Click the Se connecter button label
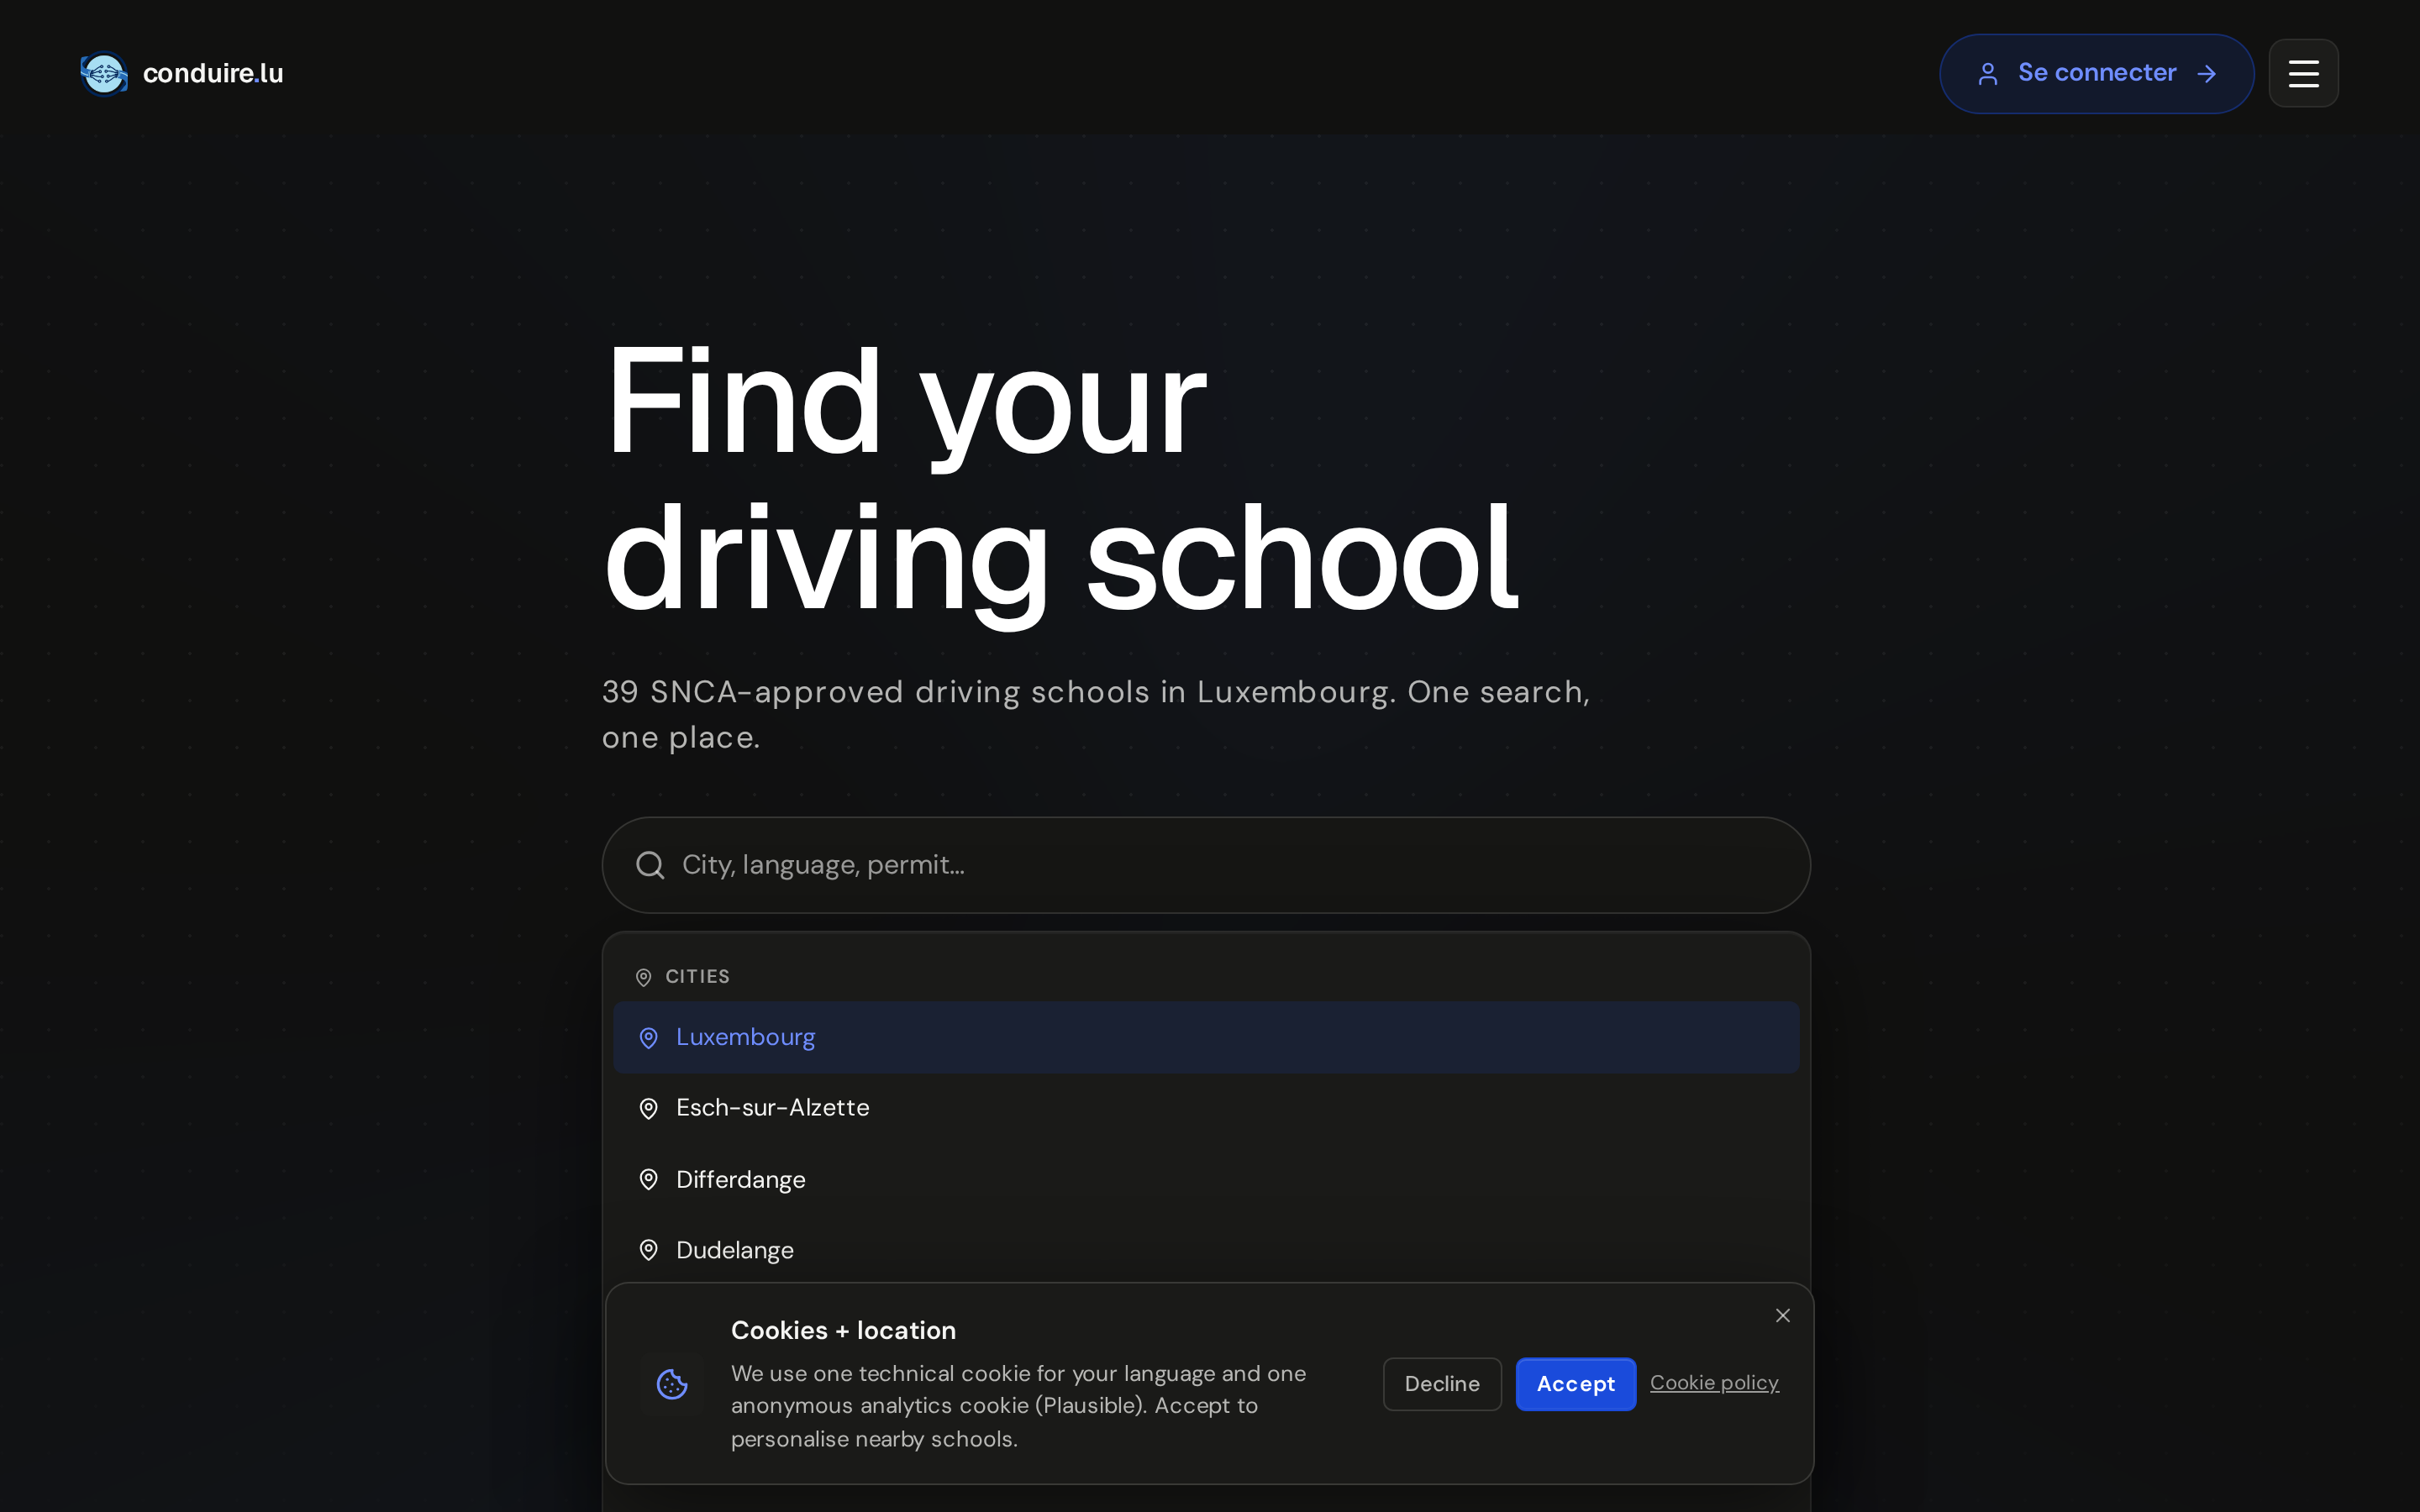2420x1512 pixels. (x=2097, y=73)
